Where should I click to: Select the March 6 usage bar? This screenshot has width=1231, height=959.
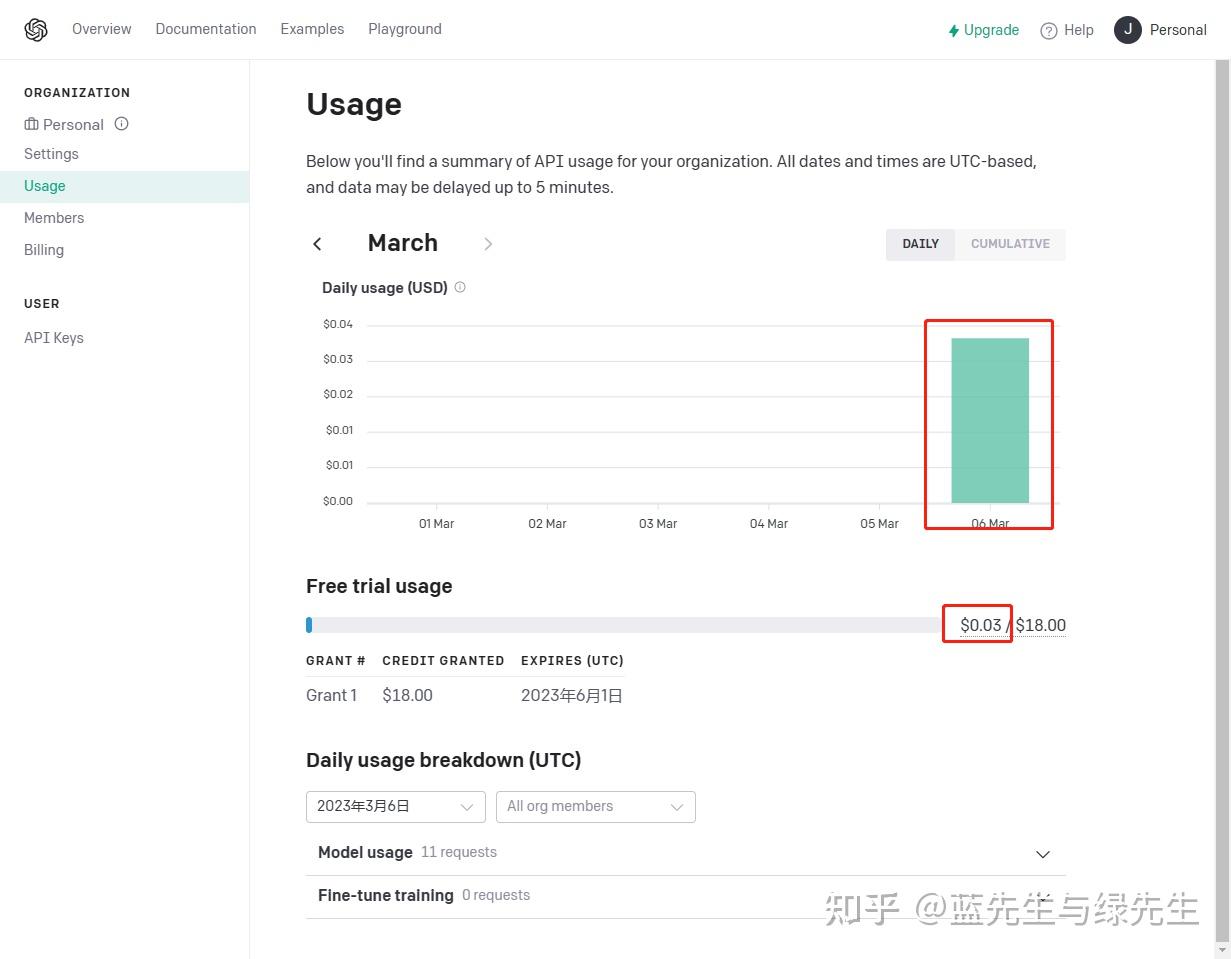click(x=989, y=420)
